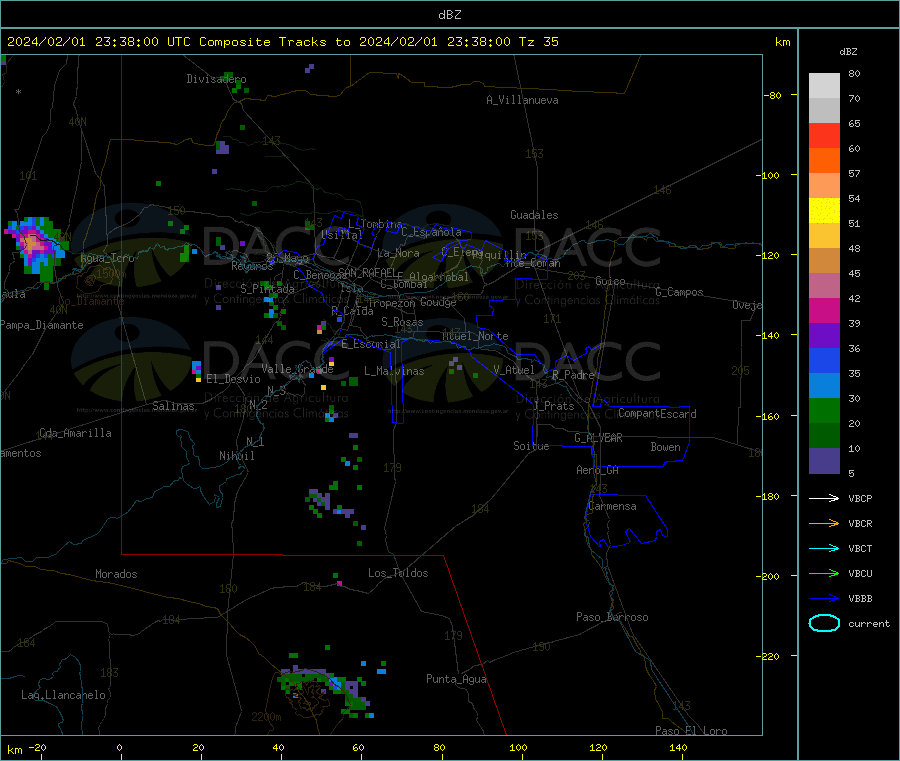This screenshot has width=900, height=761.
Task: Click the 'Cda_Amarilla' label
Action: point(75,433)
